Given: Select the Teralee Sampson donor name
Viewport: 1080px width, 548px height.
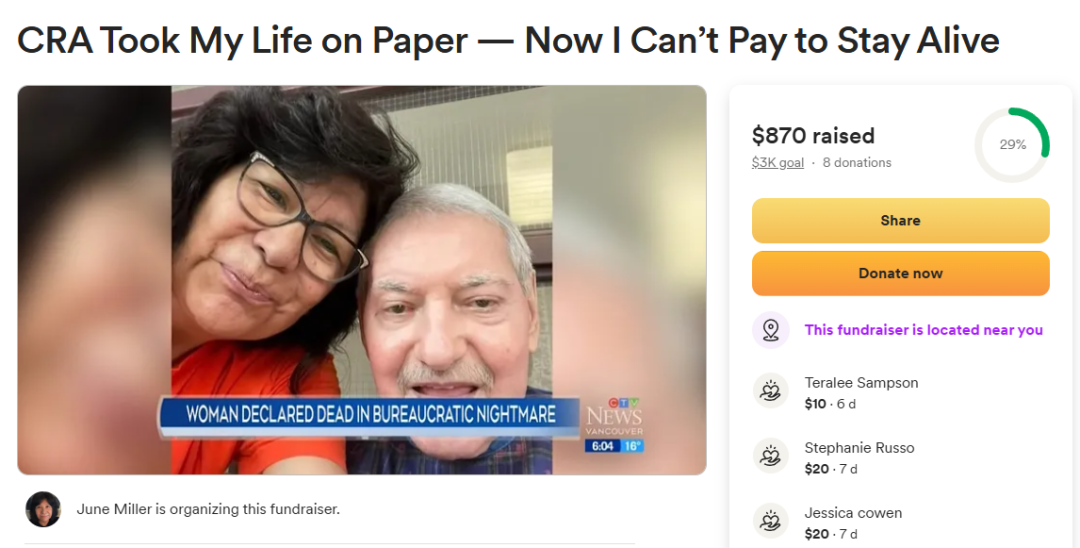Looking at the screenshot, I should tap(861, 383).
